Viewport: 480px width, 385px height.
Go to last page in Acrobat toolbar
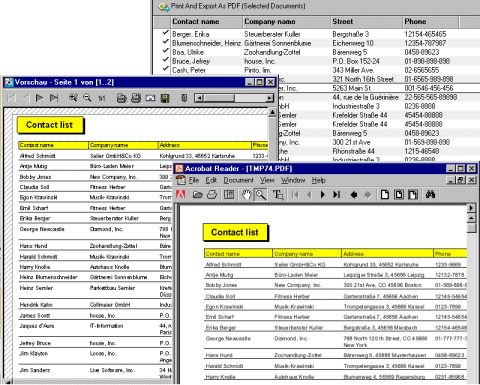(x=337, y=195)
